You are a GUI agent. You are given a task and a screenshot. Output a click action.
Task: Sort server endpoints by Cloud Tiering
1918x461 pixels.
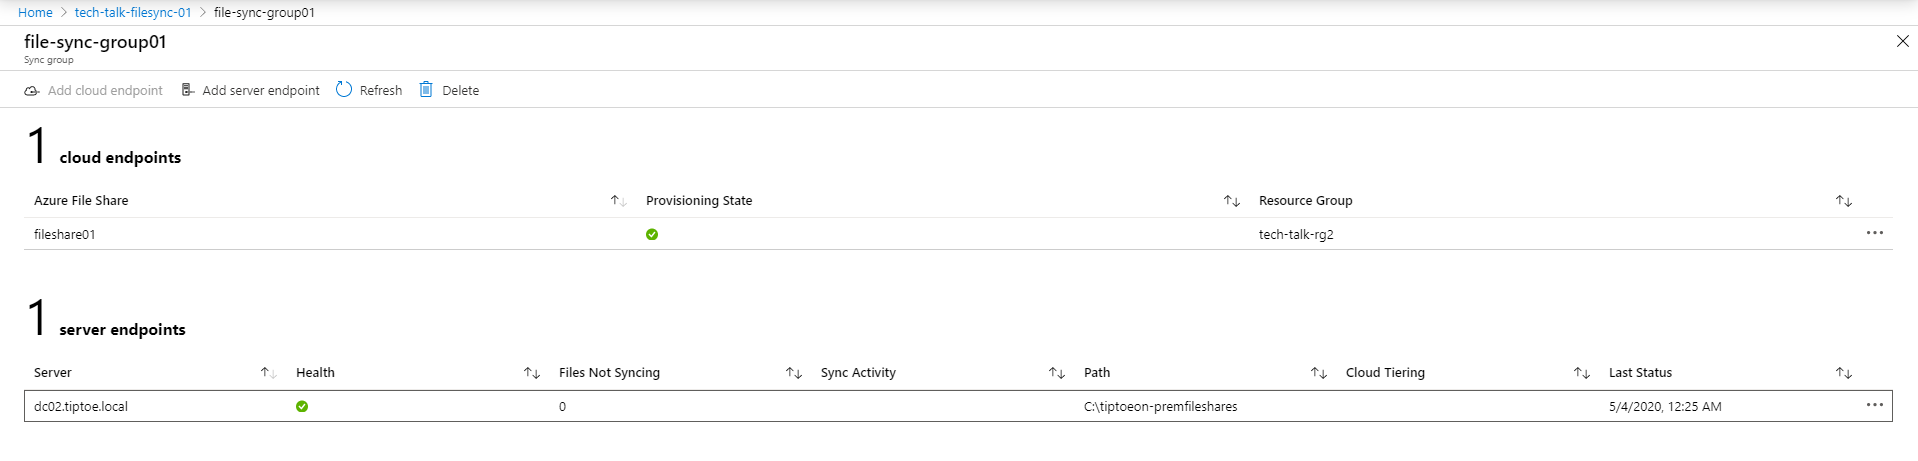[1581, 373]
